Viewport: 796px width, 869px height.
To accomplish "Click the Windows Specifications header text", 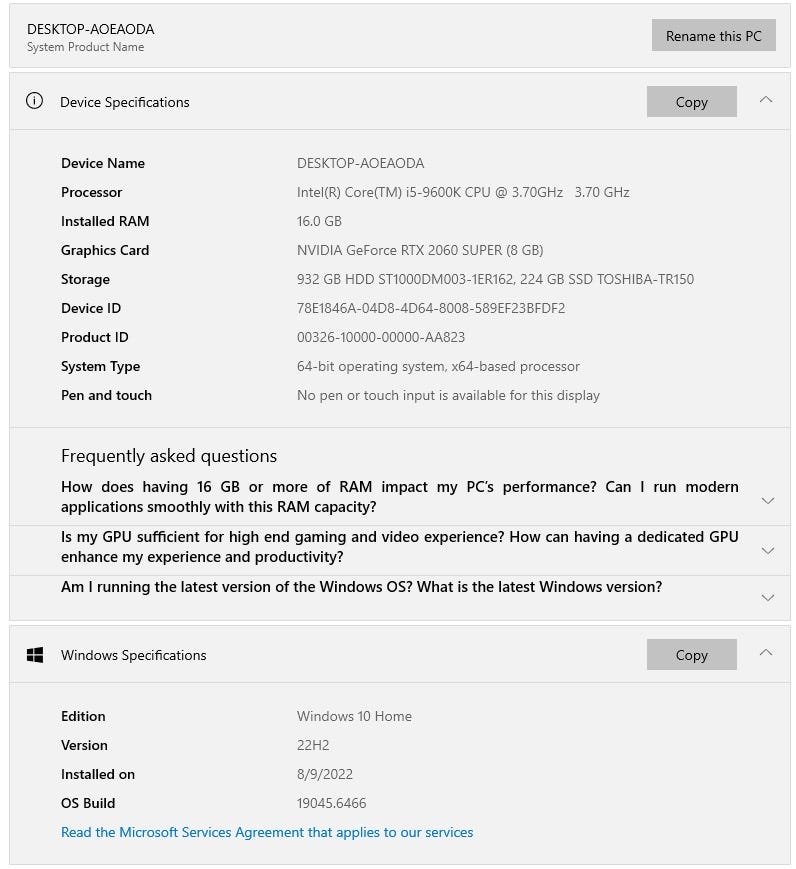I will point(134,655).
